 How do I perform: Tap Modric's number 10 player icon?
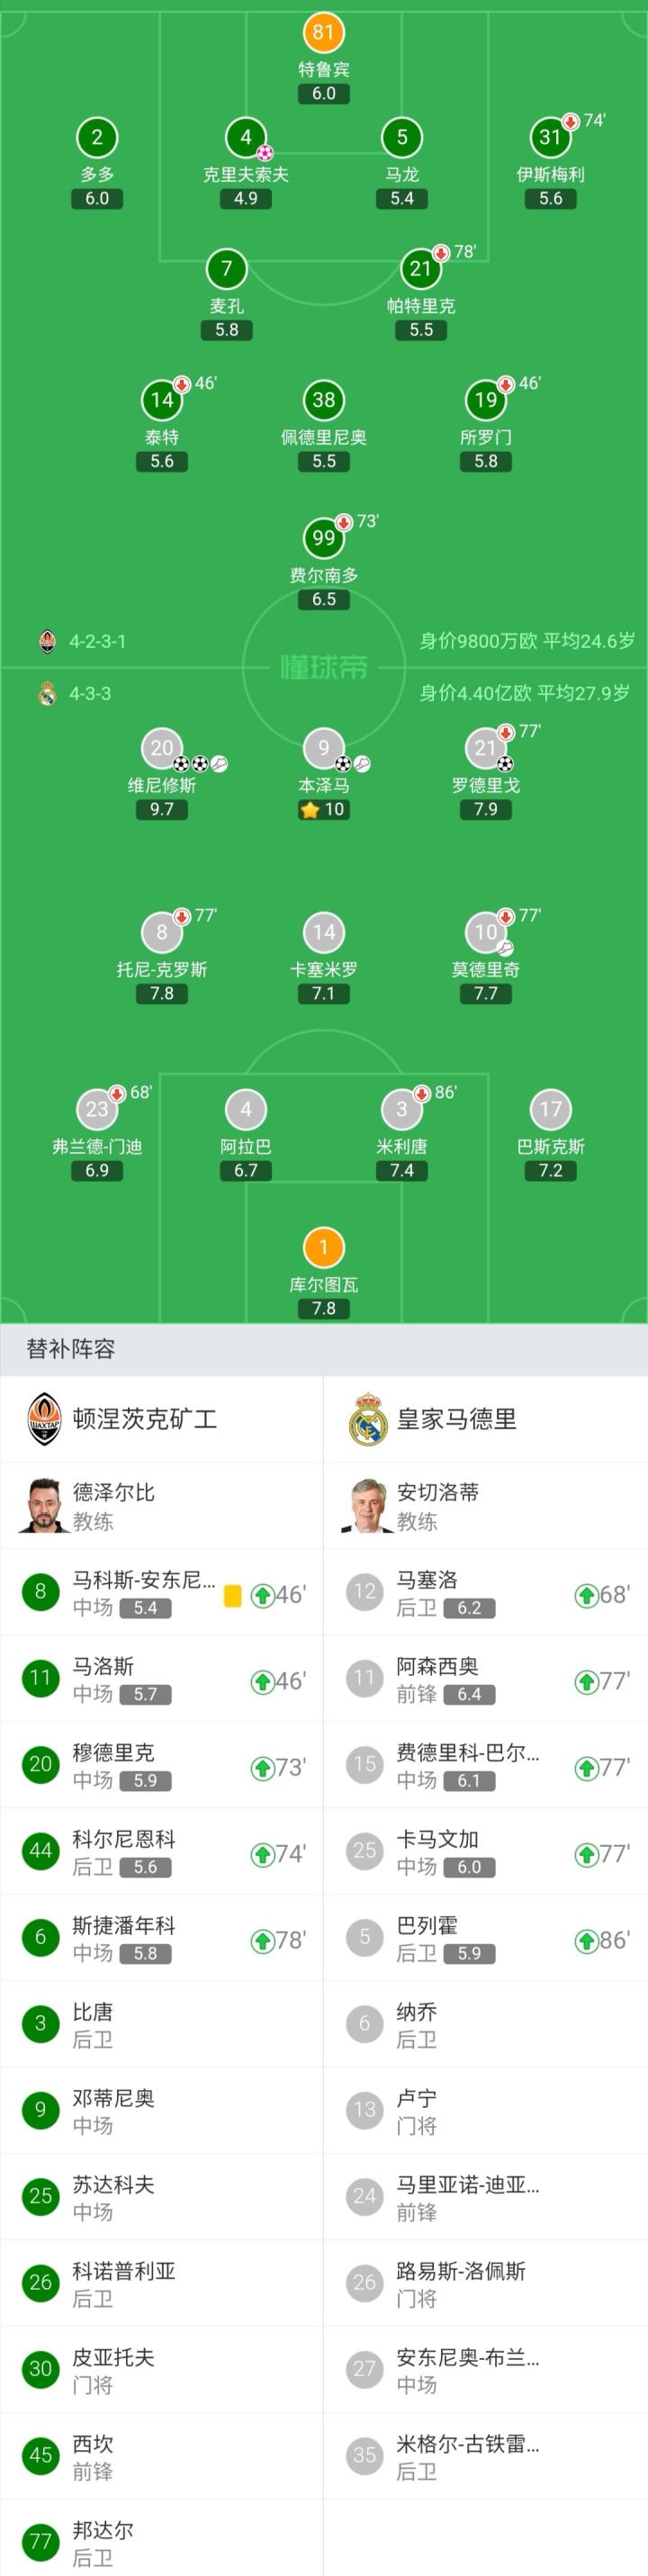coord(485,932)
